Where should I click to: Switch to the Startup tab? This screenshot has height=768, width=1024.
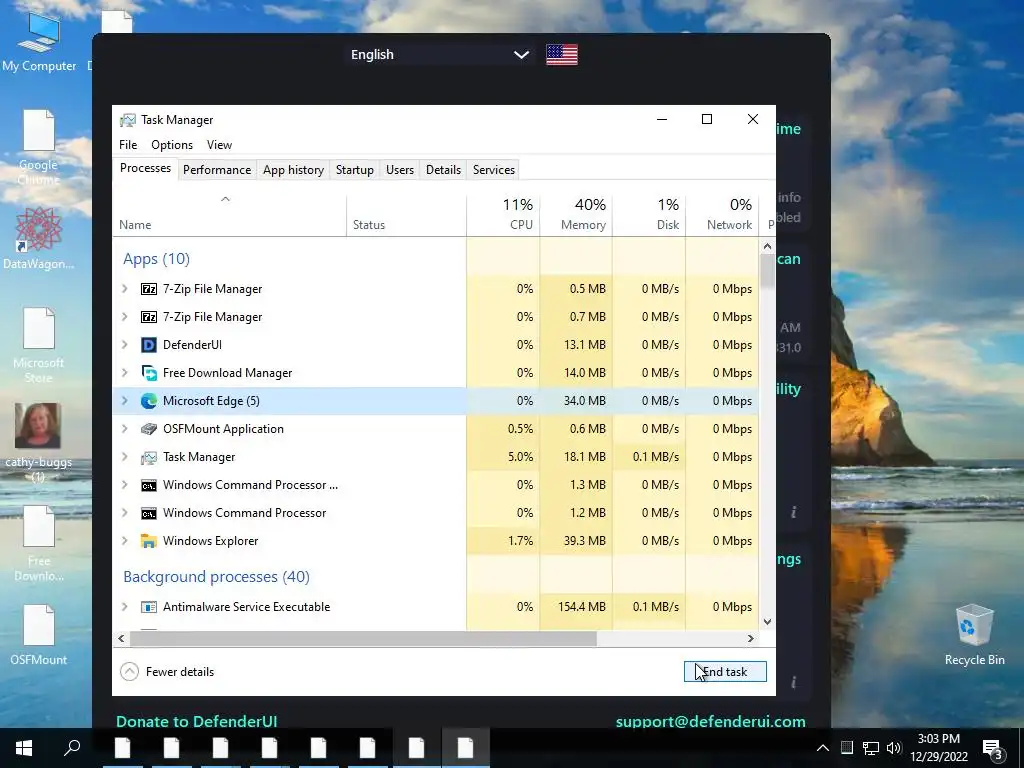pos(355,170)
